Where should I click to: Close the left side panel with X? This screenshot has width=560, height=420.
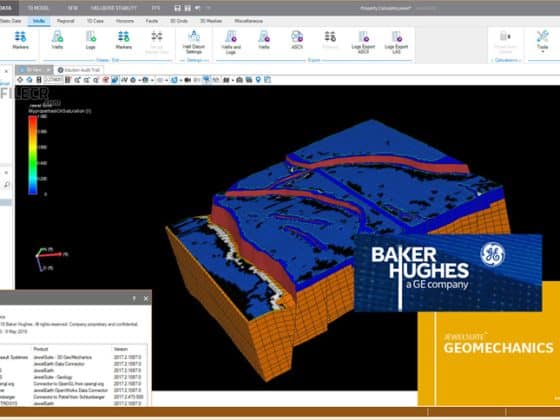click(6, 71)
